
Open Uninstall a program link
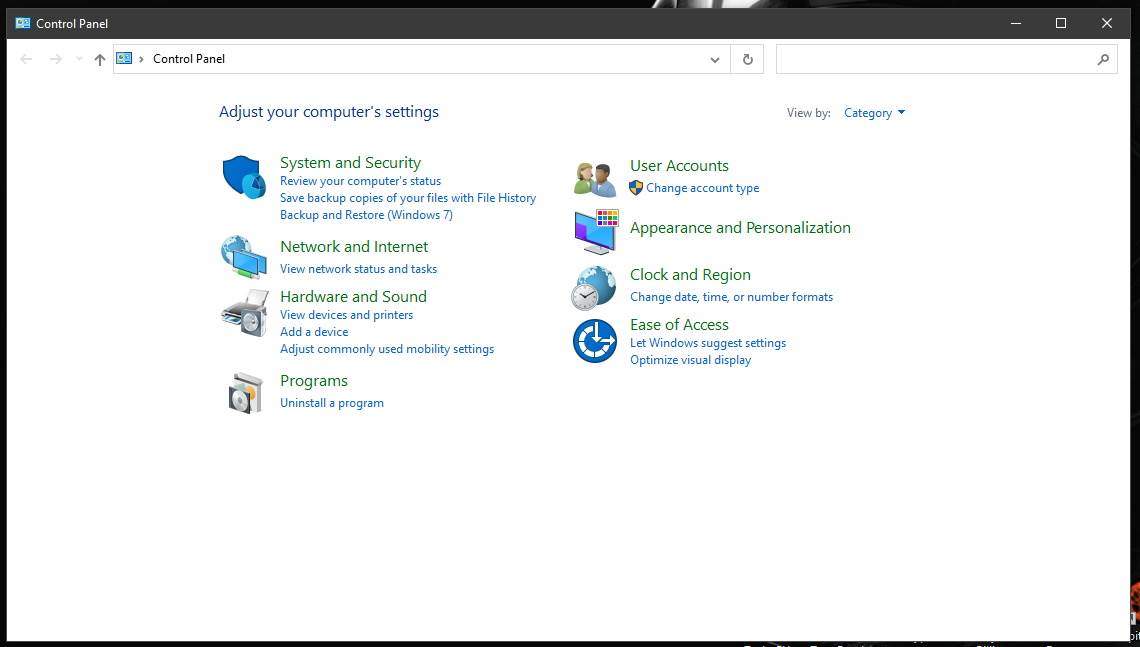click(x=332, y=403)
